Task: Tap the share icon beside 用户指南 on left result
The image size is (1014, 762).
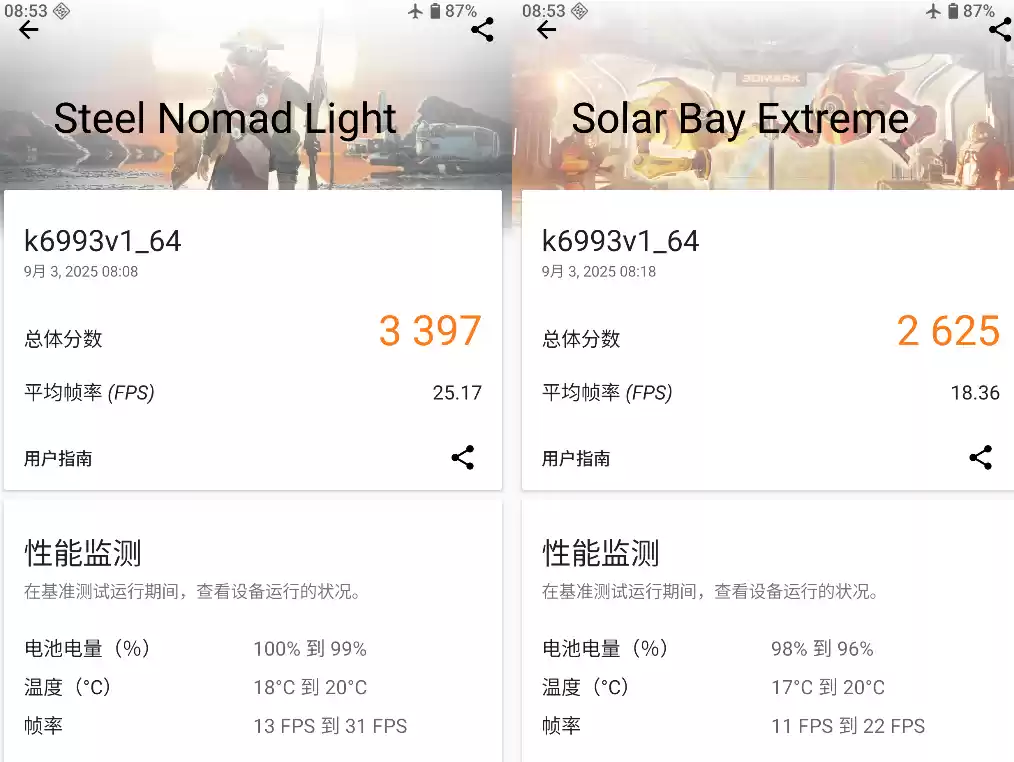Action: 462,457
